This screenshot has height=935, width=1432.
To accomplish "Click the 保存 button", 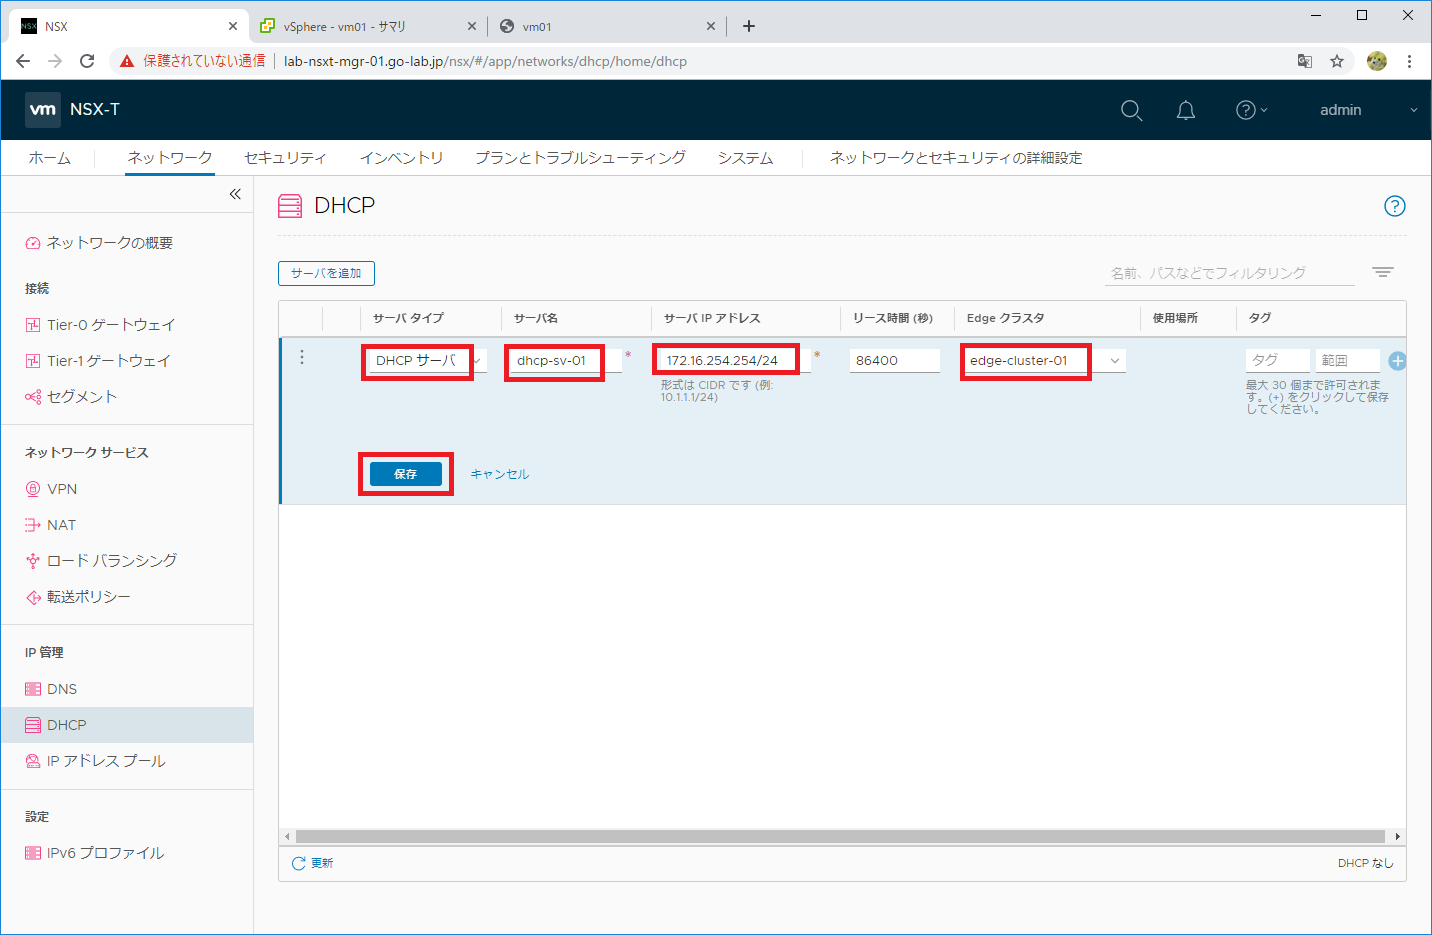I will pos(405,474).
